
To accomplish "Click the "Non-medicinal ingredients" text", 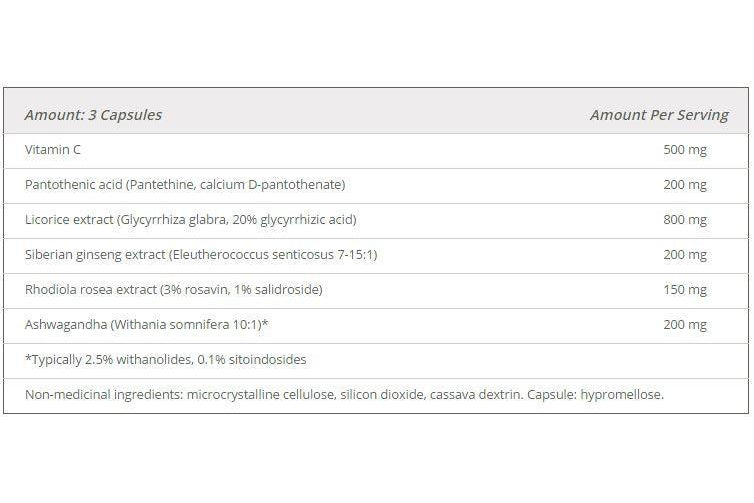I will coord(105,395).
